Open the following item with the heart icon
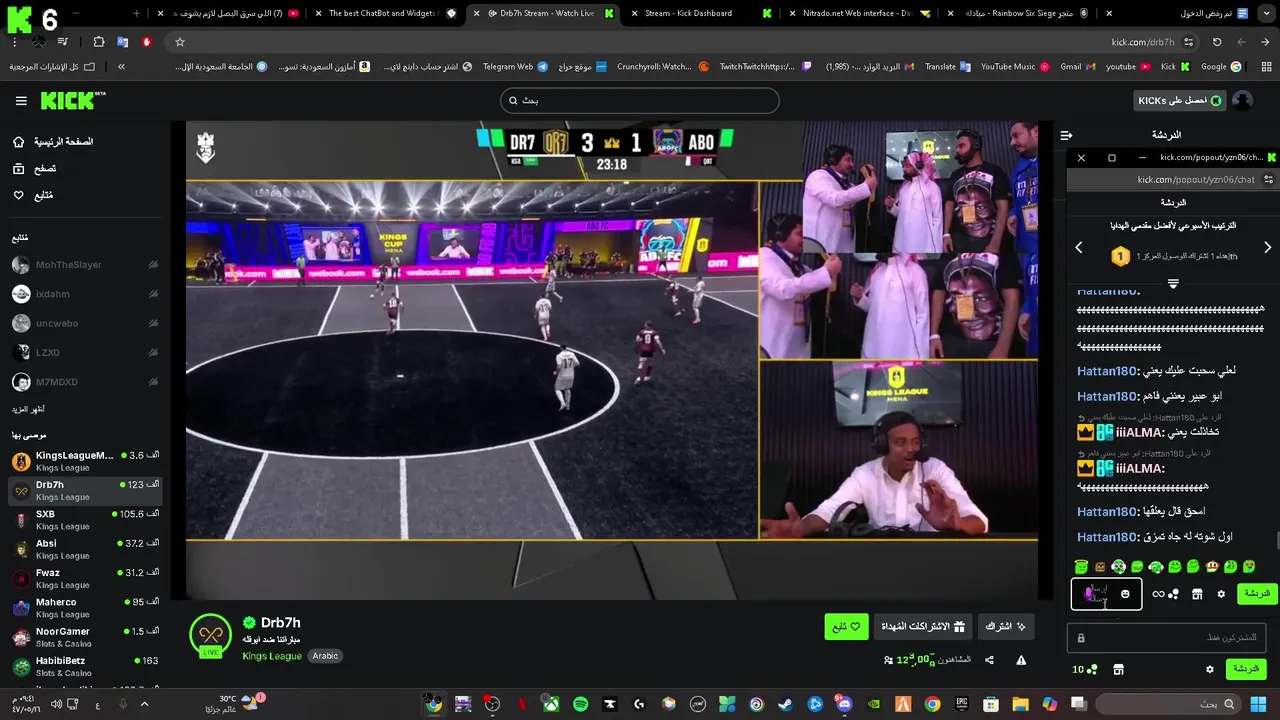 coord(32,195)
